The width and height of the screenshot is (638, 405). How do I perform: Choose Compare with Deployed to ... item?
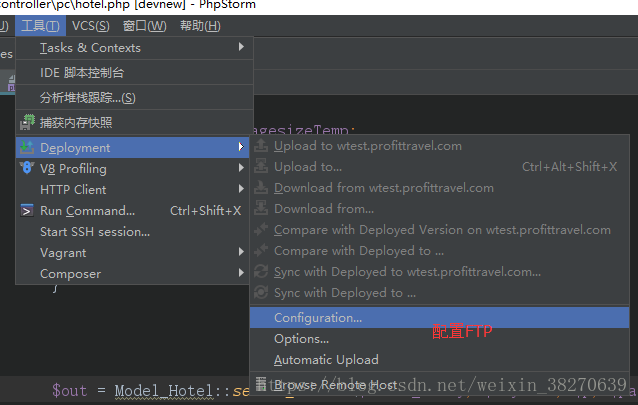click(x=439, y=251)
